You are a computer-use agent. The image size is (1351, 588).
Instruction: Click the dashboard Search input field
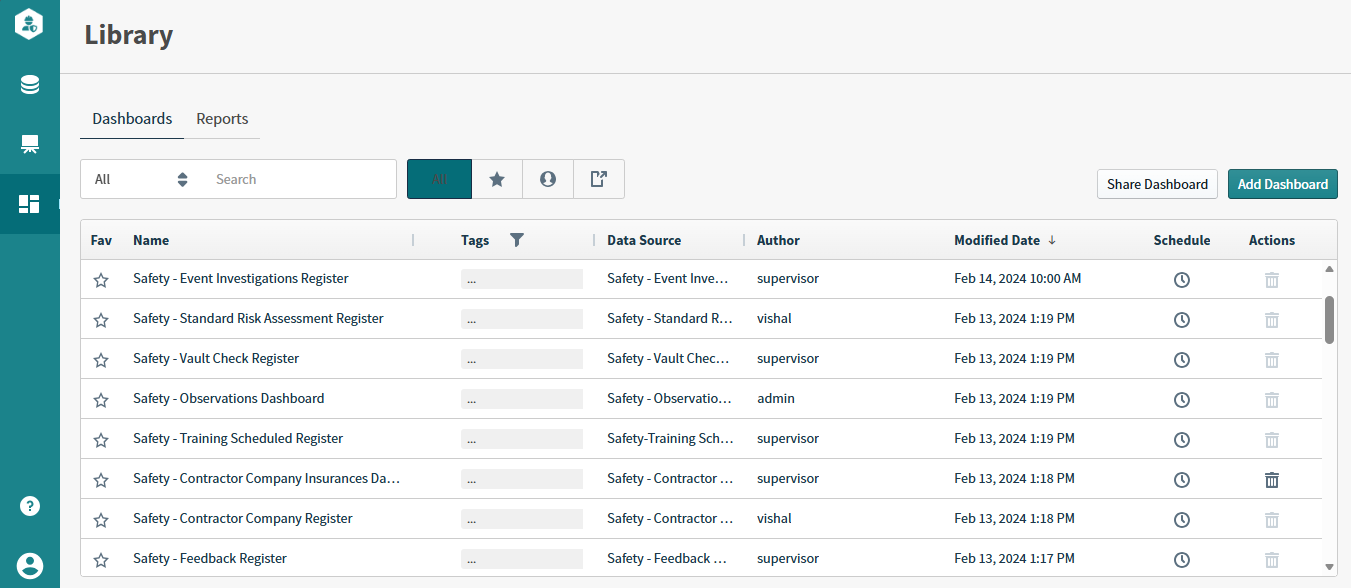pos(300,179)
